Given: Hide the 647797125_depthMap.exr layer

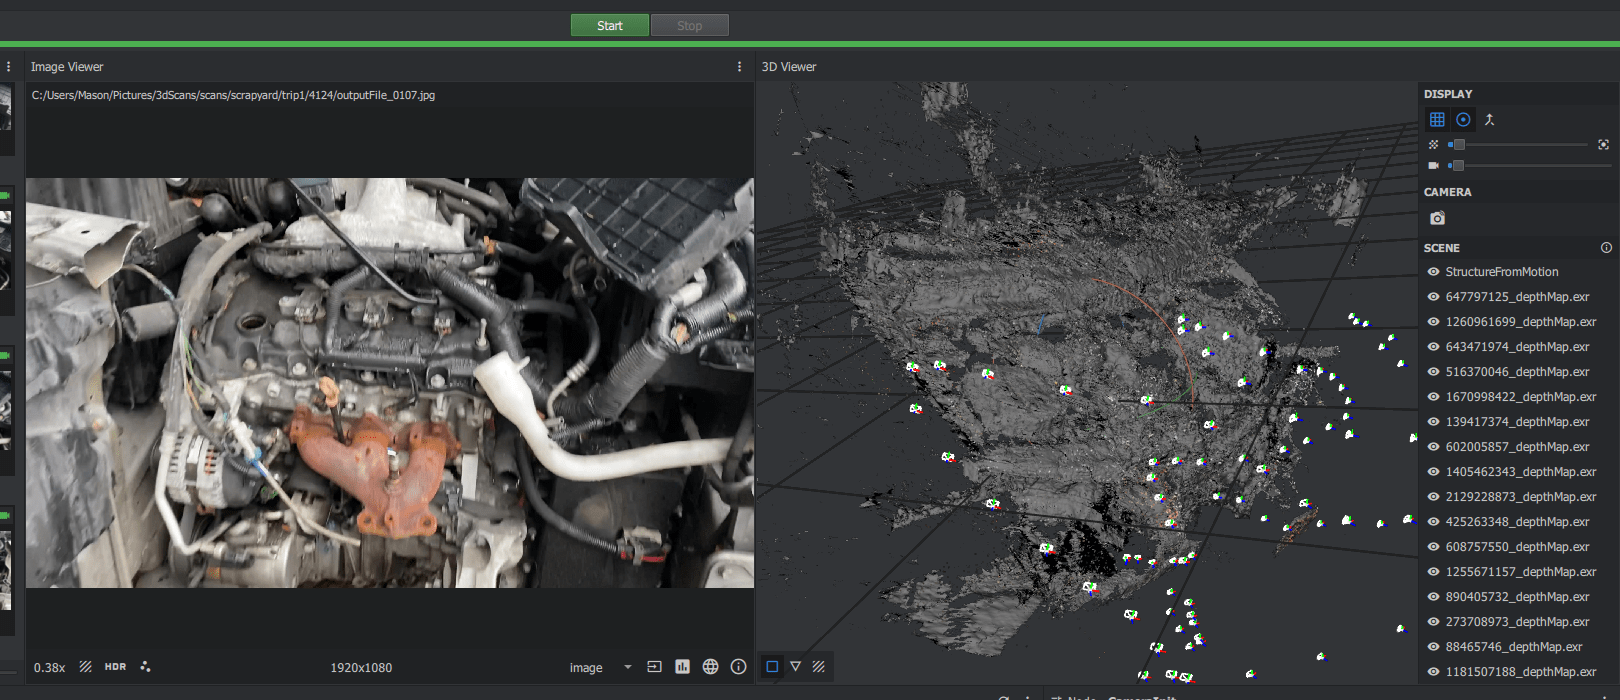Looking at the screenshot, I should (1433, 297).
